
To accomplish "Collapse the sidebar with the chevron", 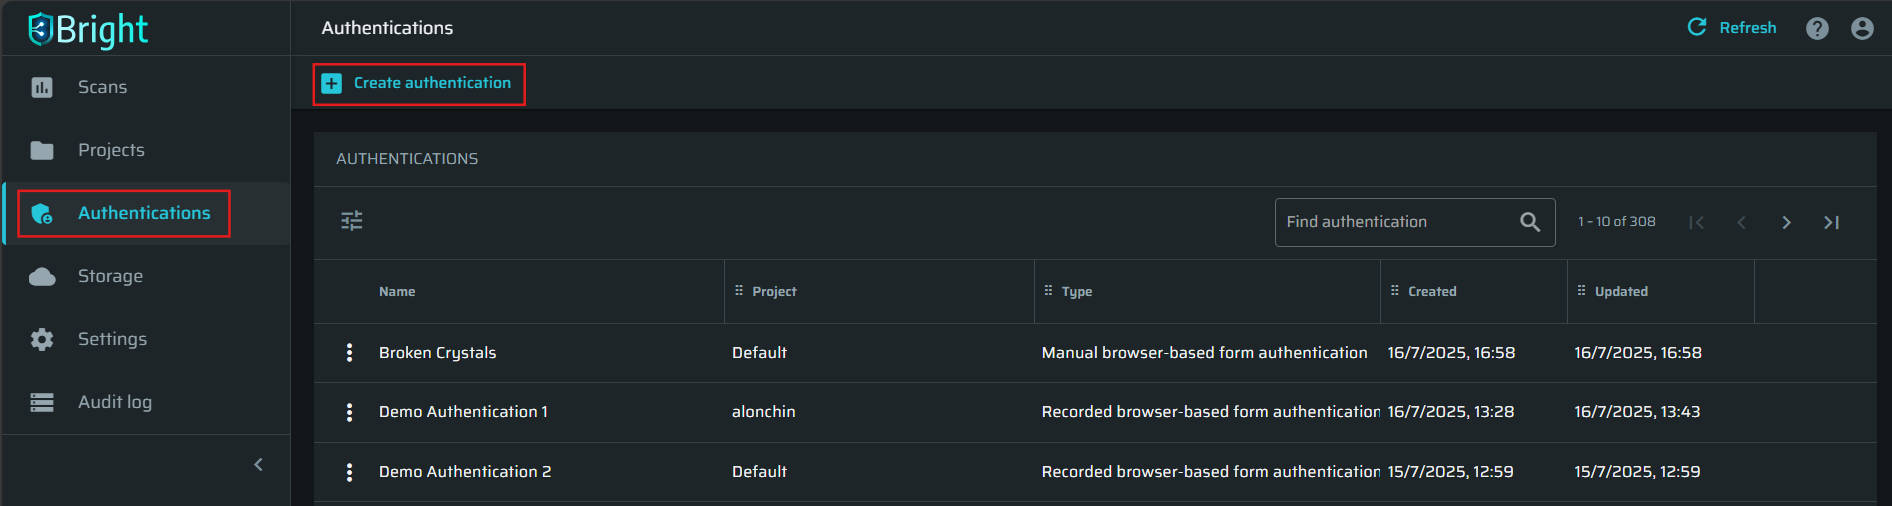I will tap(259, 464).
